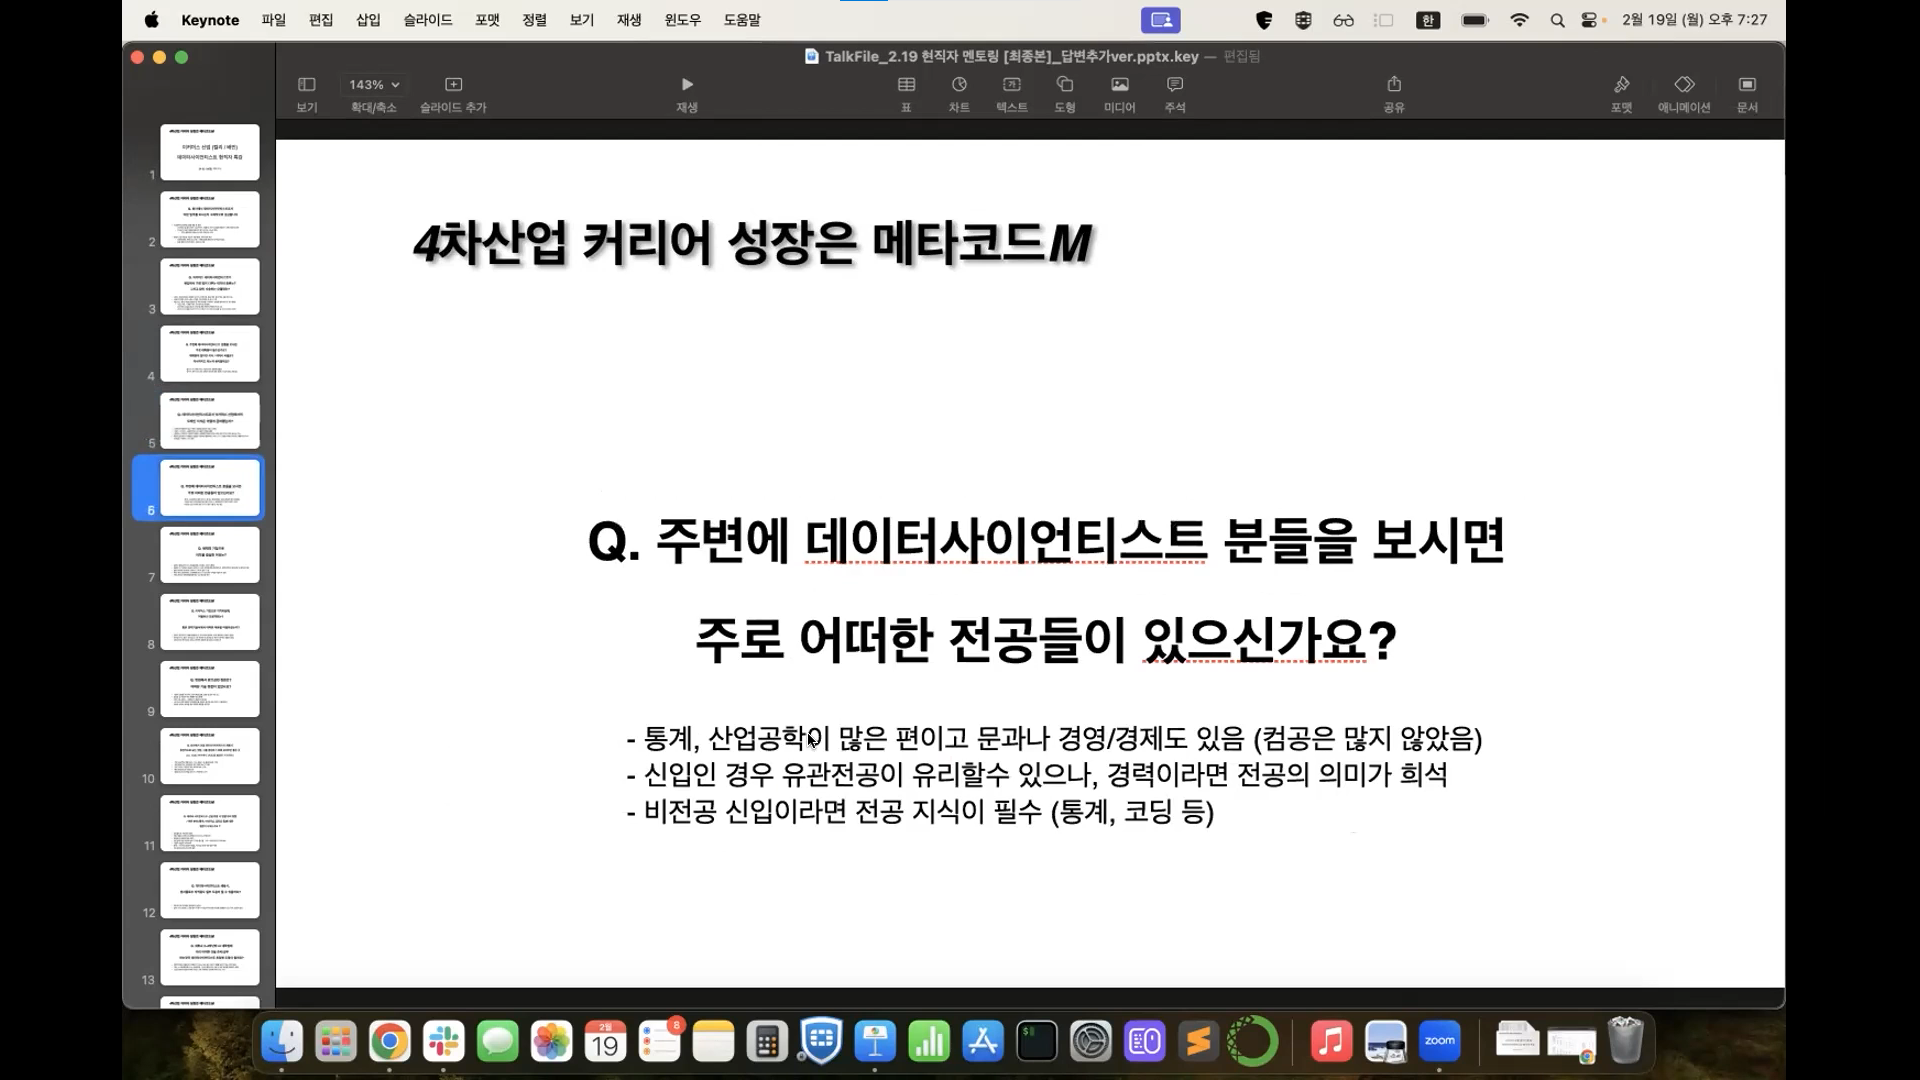Screen dimensions: 1920x1080
Task: Open the 삽입 menu
Action: 368,20
